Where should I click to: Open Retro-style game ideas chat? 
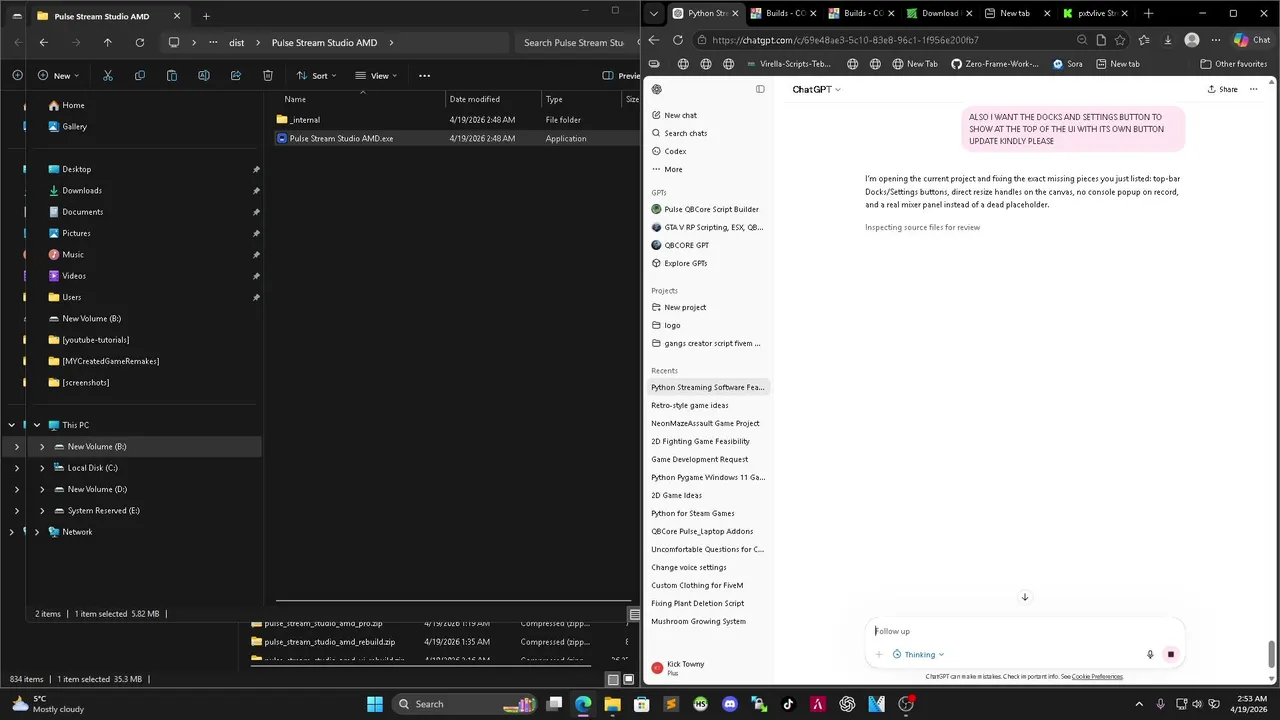pyautogui.click(x=709, y=405)
